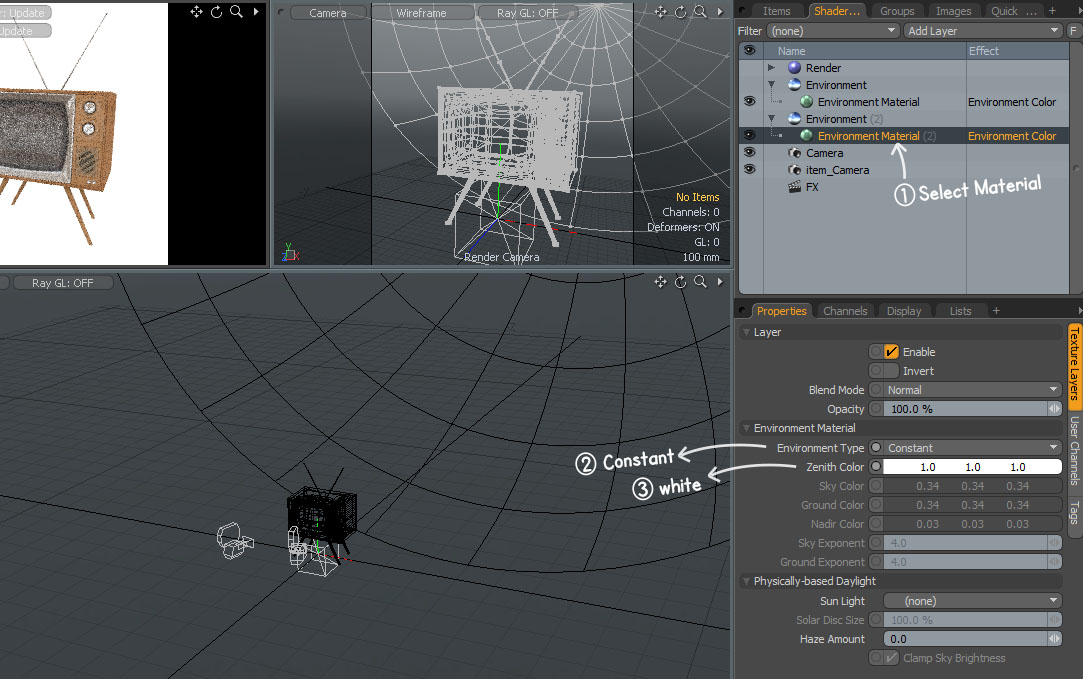Click the Ray GL: OFF button in the Camera viewport
Image resolution: width=1083 pixels, height=679 pixels.
pyautogui.click(x=527, y=13)
